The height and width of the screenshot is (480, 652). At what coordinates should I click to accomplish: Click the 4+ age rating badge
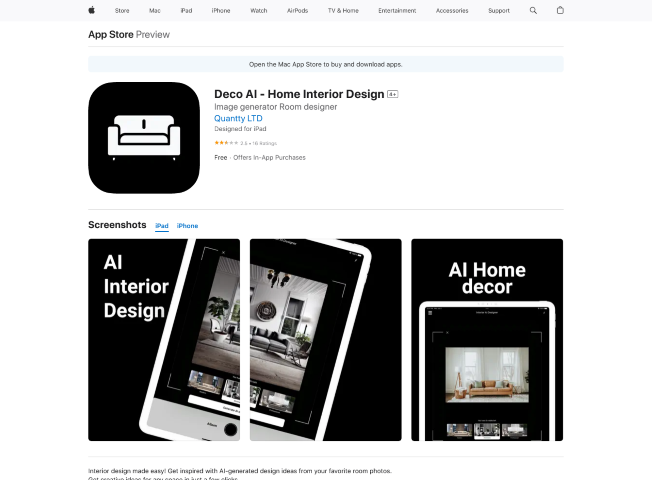[x=393, y=94]
